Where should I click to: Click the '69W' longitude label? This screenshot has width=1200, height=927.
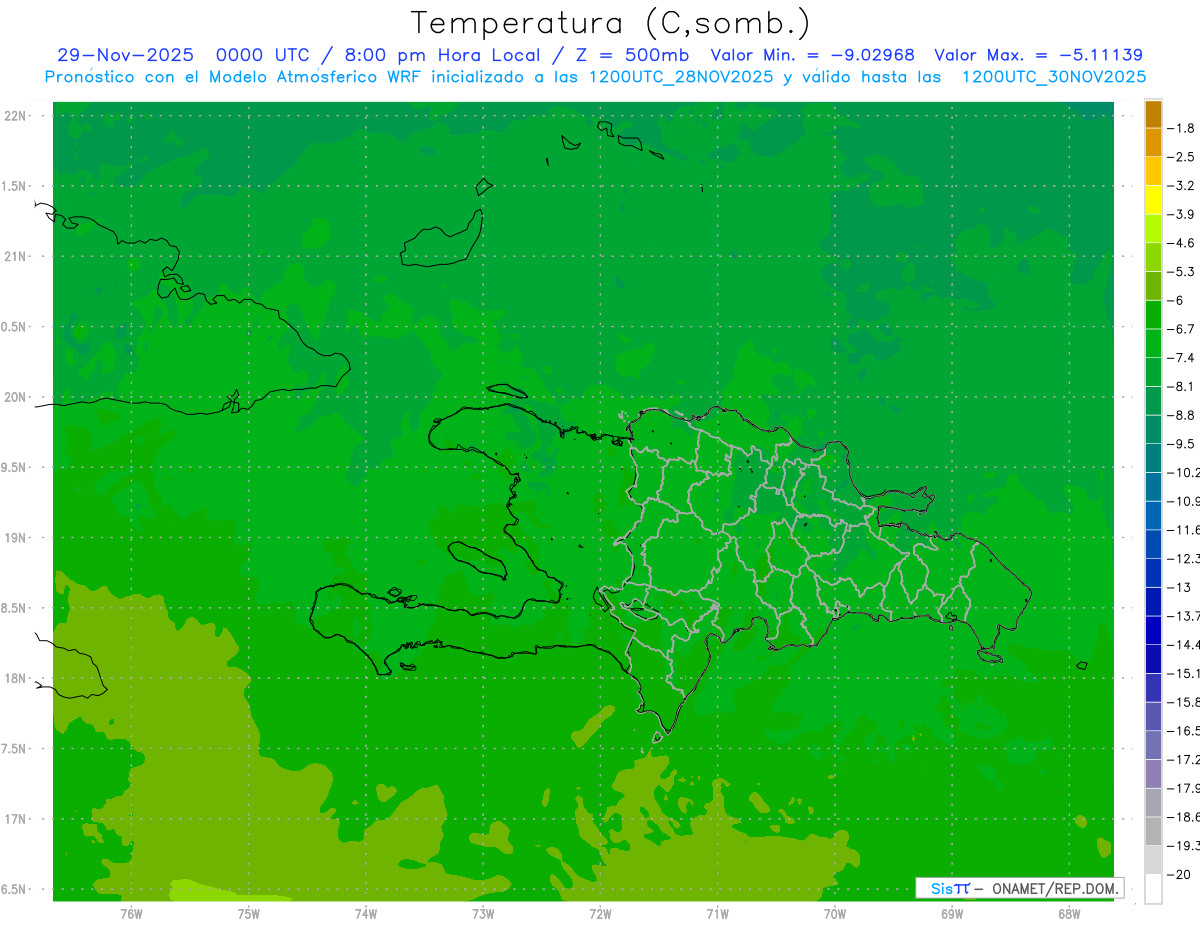pyautogui.click(x=952, y=914)
